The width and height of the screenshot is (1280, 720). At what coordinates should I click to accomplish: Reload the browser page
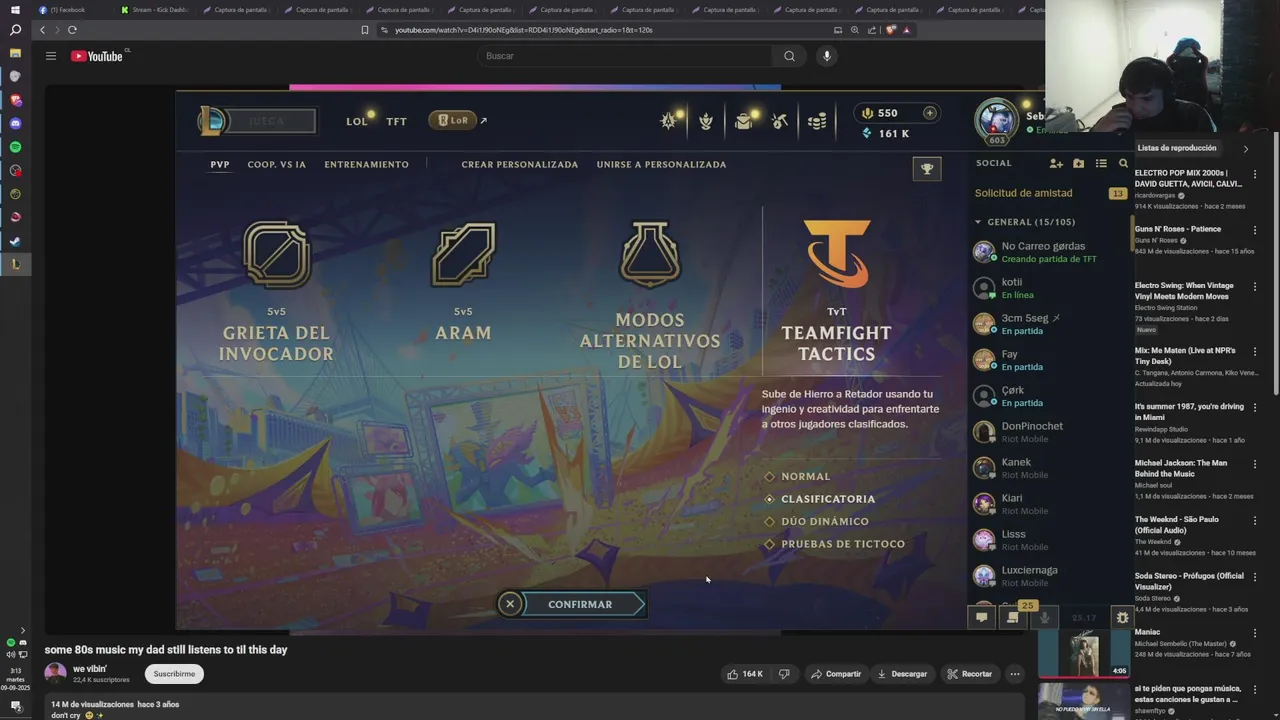point(72,30)
